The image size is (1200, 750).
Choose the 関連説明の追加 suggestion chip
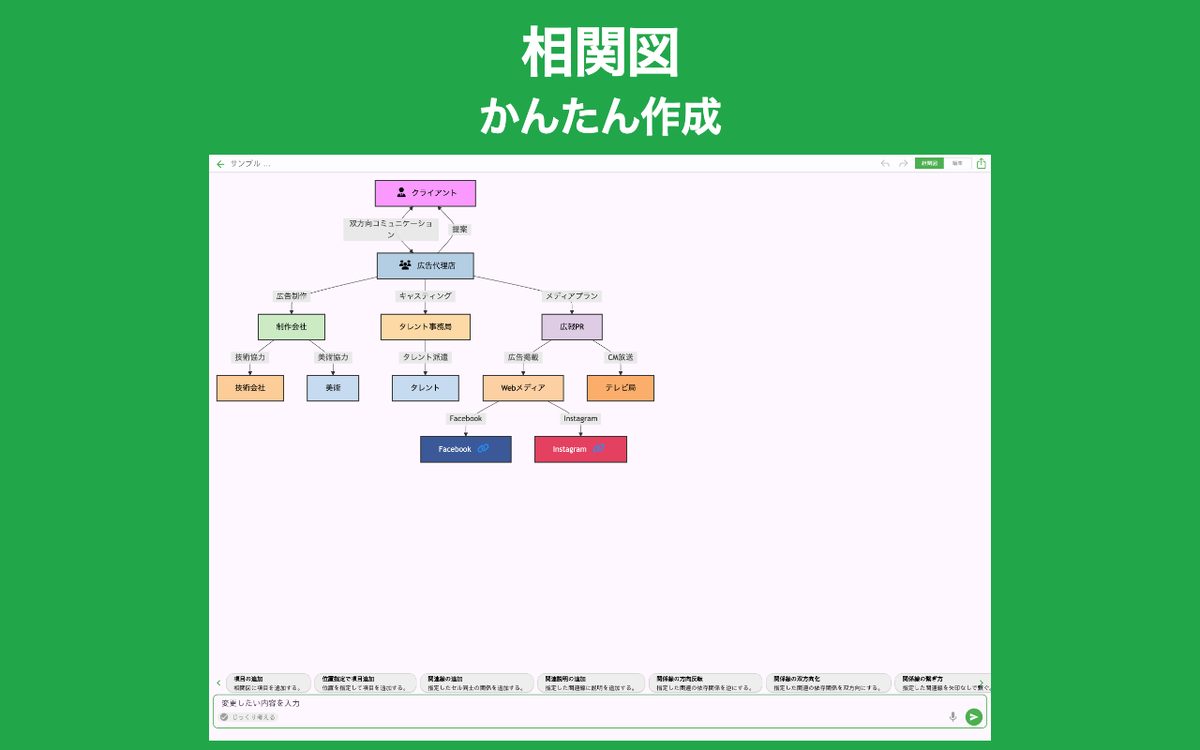(591, 683)
